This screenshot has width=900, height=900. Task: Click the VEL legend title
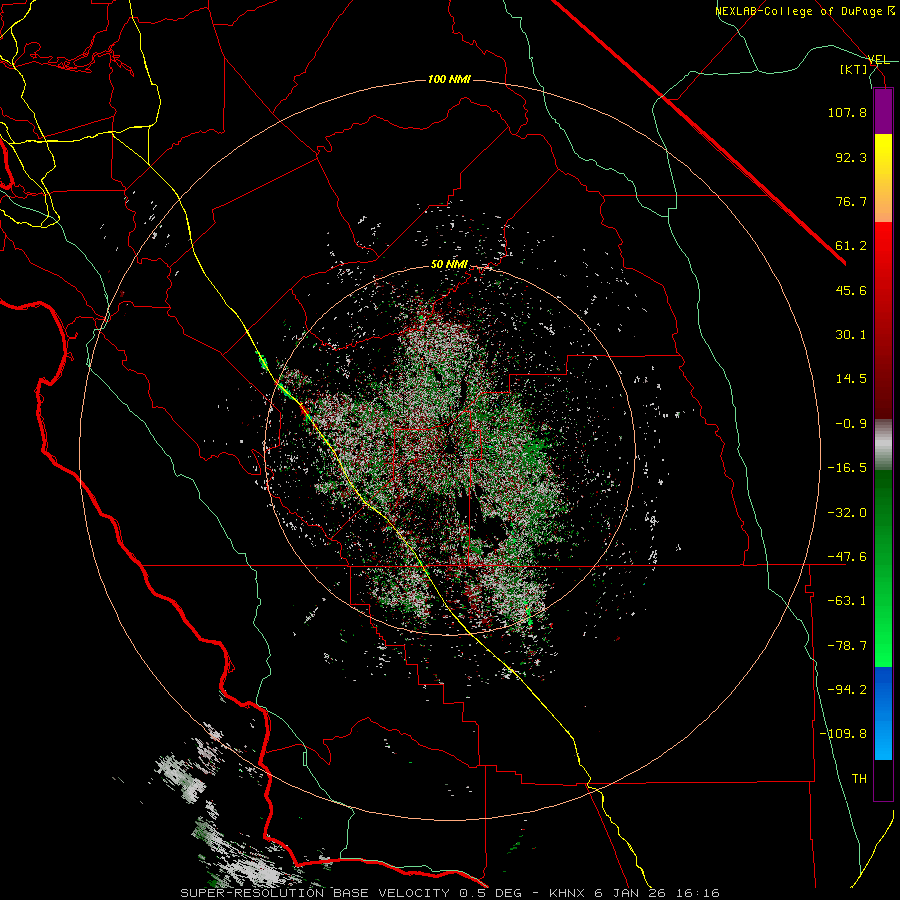point(878,60)
